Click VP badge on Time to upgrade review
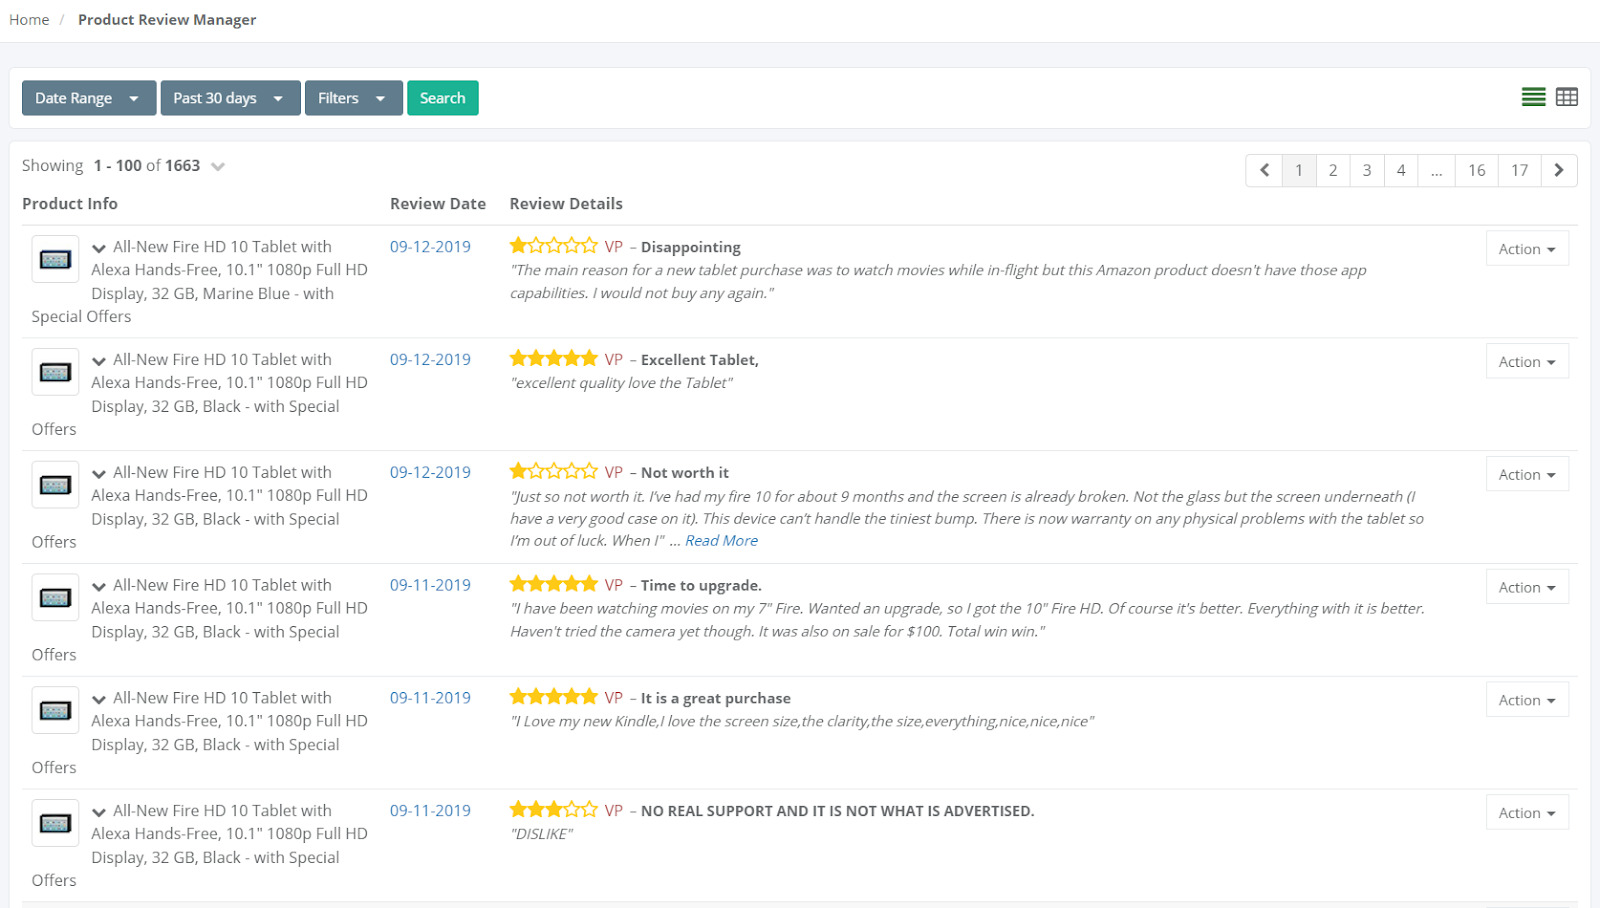The height and width of the screenshot is (908, 1600). tap(613, 585)
